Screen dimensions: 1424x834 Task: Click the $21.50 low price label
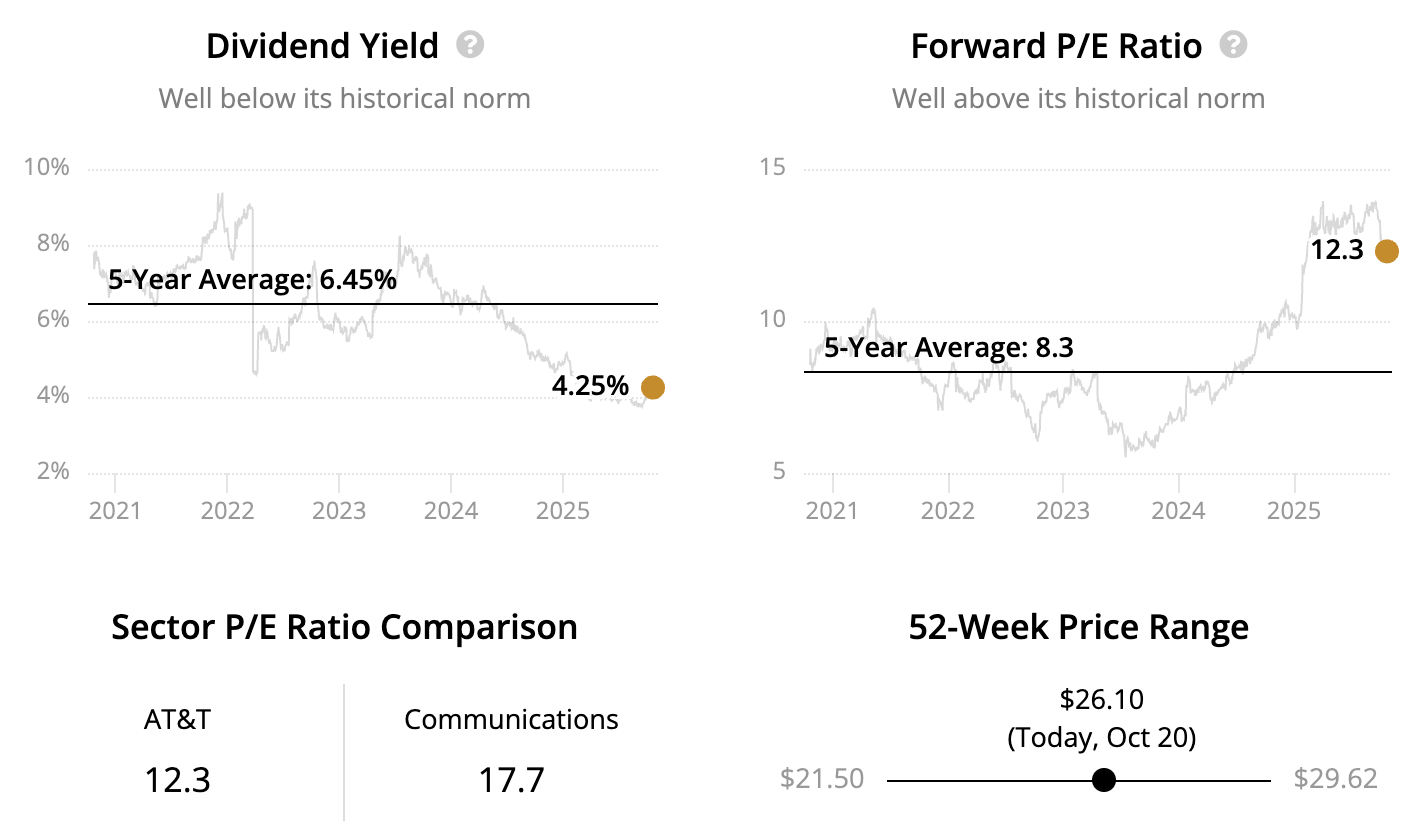click(821, 779)
